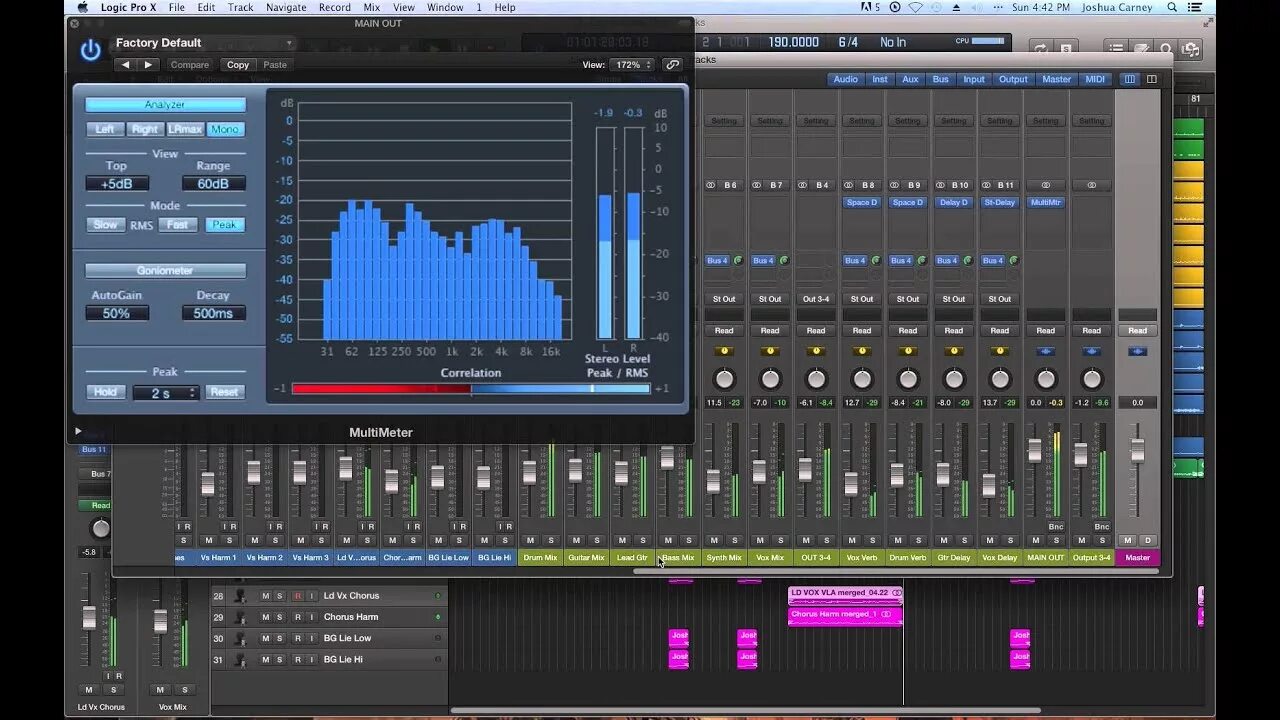Click the blue waveform icon on Master strip

[1138, 351]
